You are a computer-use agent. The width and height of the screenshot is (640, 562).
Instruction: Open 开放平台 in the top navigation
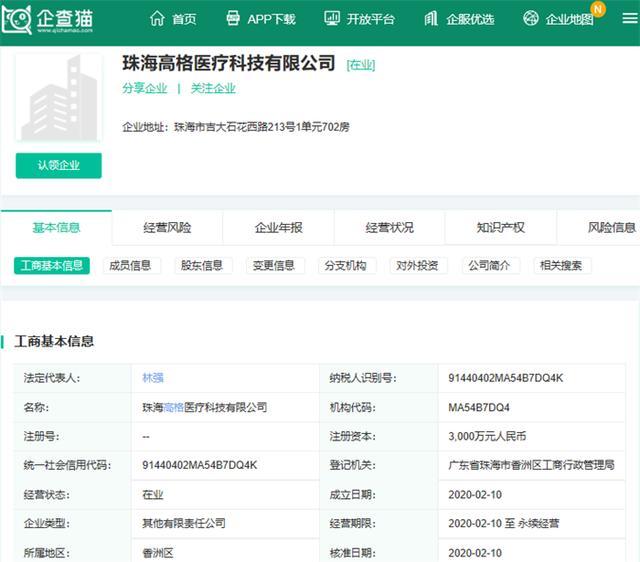[x=371, y=19]
